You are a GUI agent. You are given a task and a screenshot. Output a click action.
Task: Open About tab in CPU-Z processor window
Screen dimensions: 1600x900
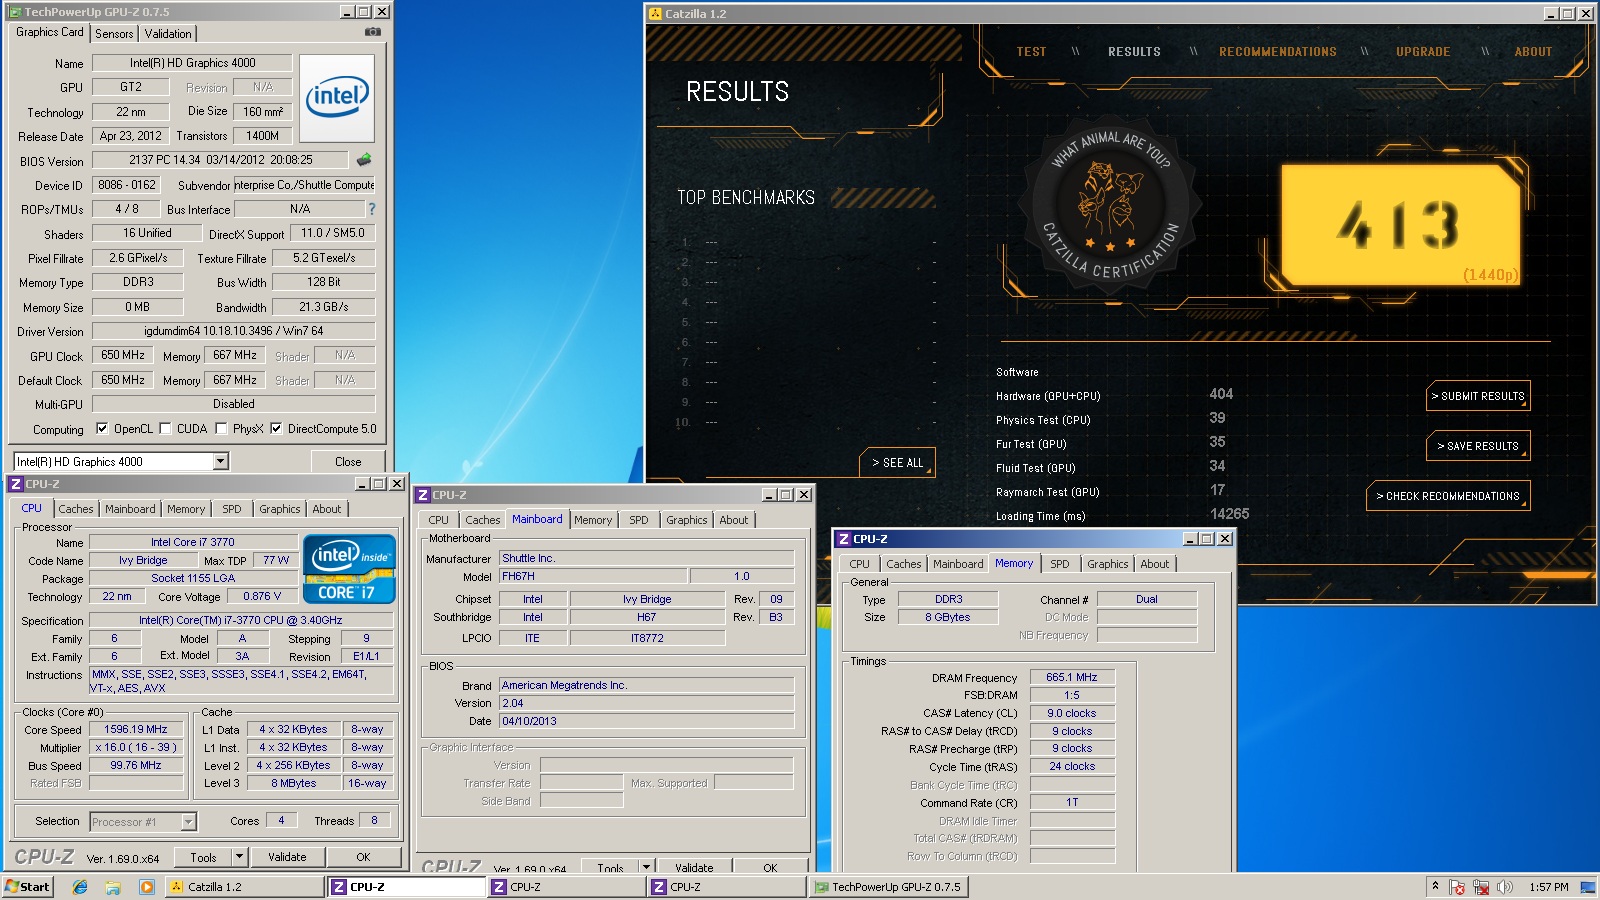[x=327, y=509]
